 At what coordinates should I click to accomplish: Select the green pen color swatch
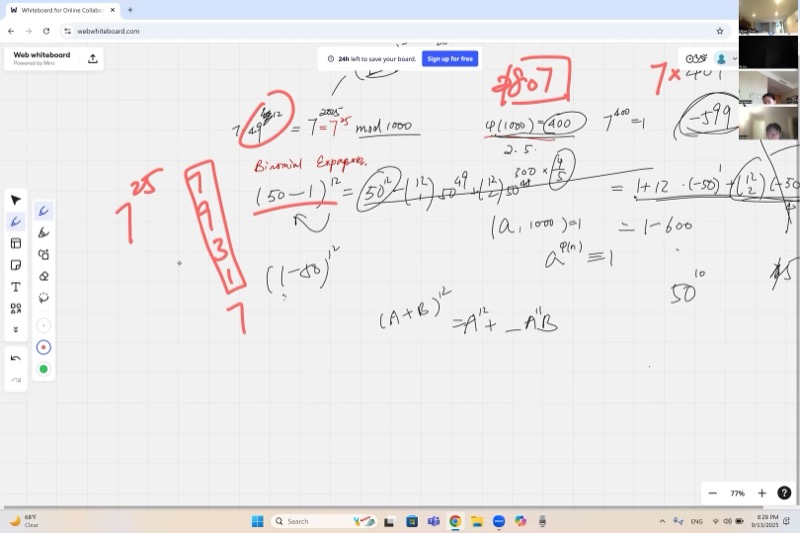pyautogui.click(x=43, y=369)
